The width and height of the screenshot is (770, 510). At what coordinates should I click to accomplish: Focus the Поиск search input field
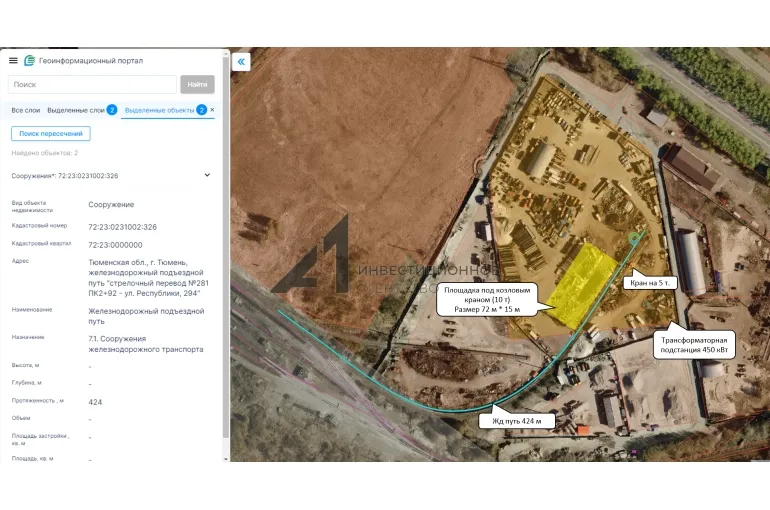pyautogui.click(x=92, y=85)
